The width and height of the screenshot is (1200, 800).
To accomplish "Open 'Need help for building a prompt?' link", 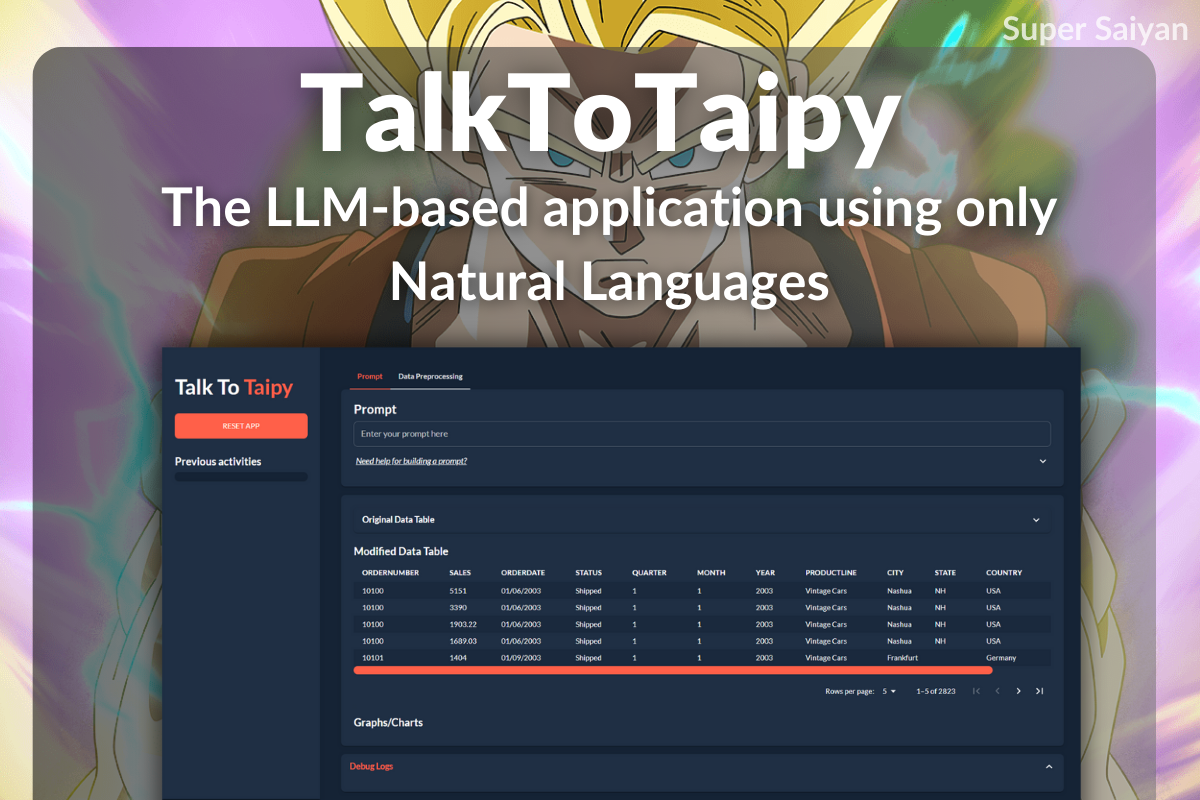I will point(411,461).
